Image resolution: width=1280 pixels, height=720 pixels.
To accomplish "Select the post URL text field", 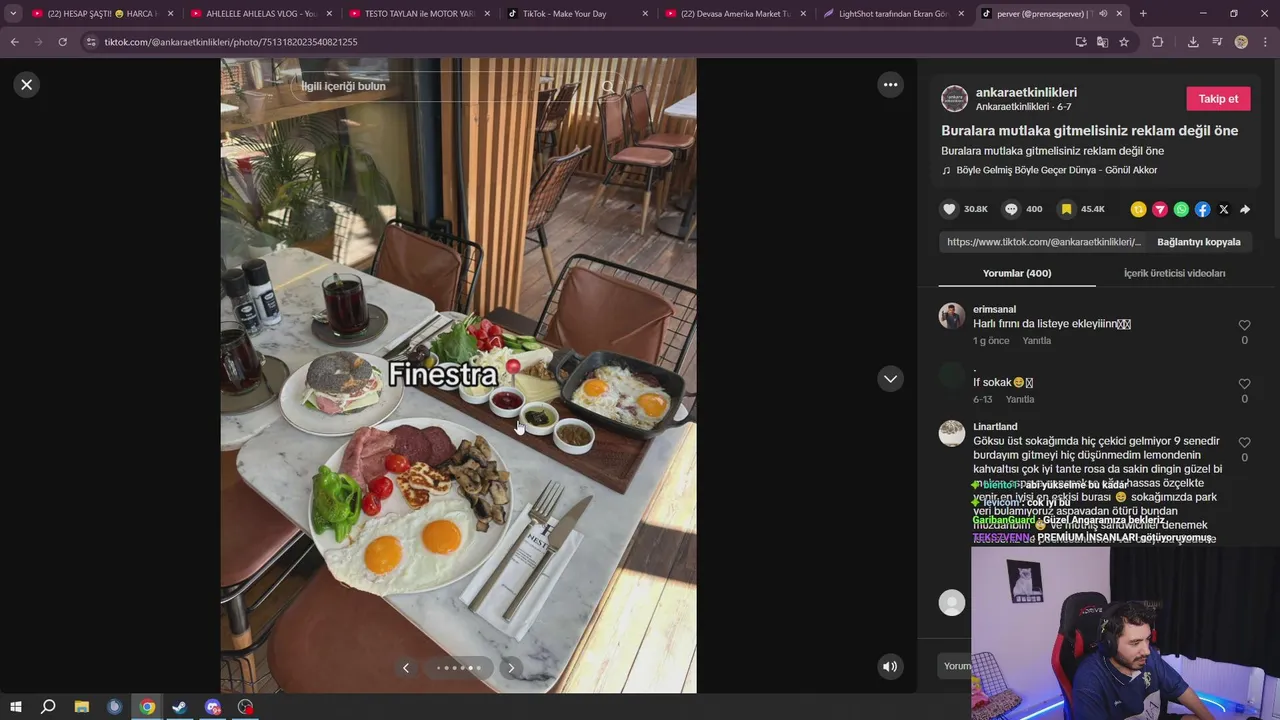I will tap(1044, 242).
